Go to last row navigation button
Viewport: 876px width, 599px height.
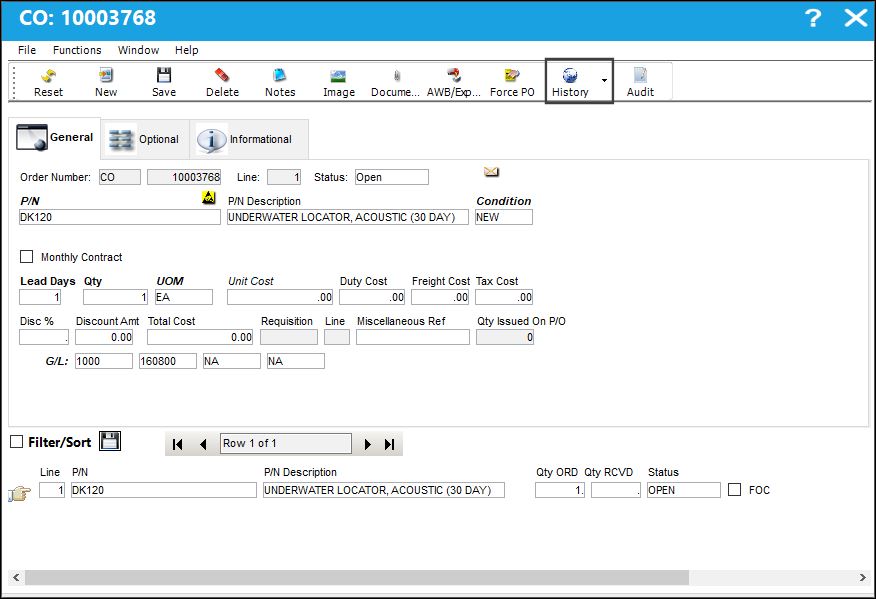[x=389, y=444]
